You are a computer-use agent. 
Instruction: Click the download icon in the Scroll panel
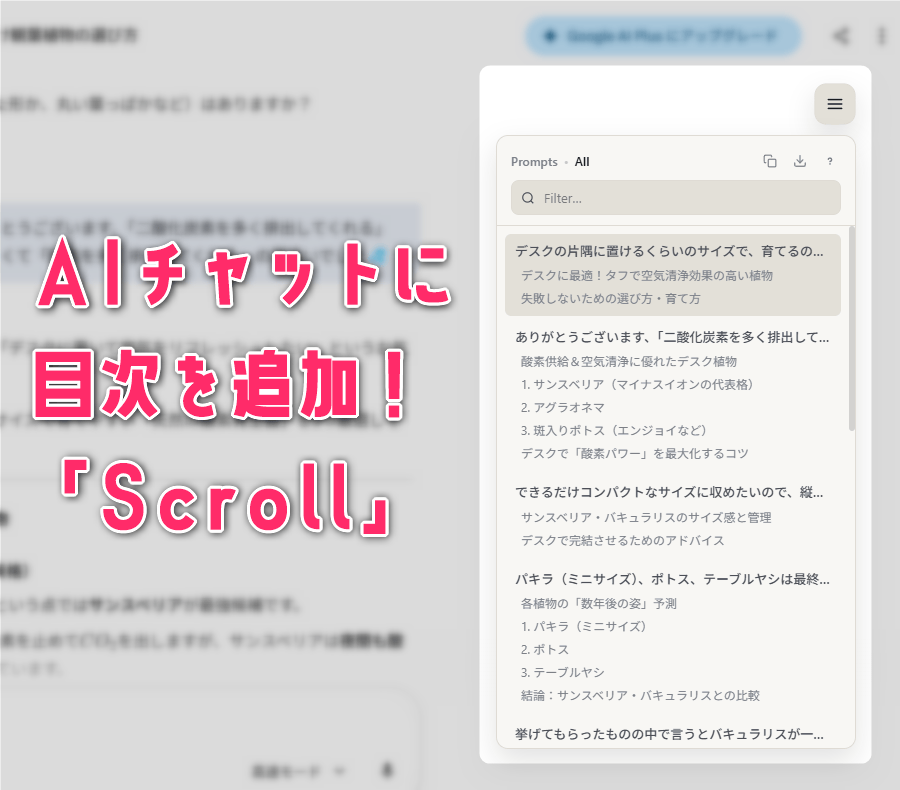799,160
